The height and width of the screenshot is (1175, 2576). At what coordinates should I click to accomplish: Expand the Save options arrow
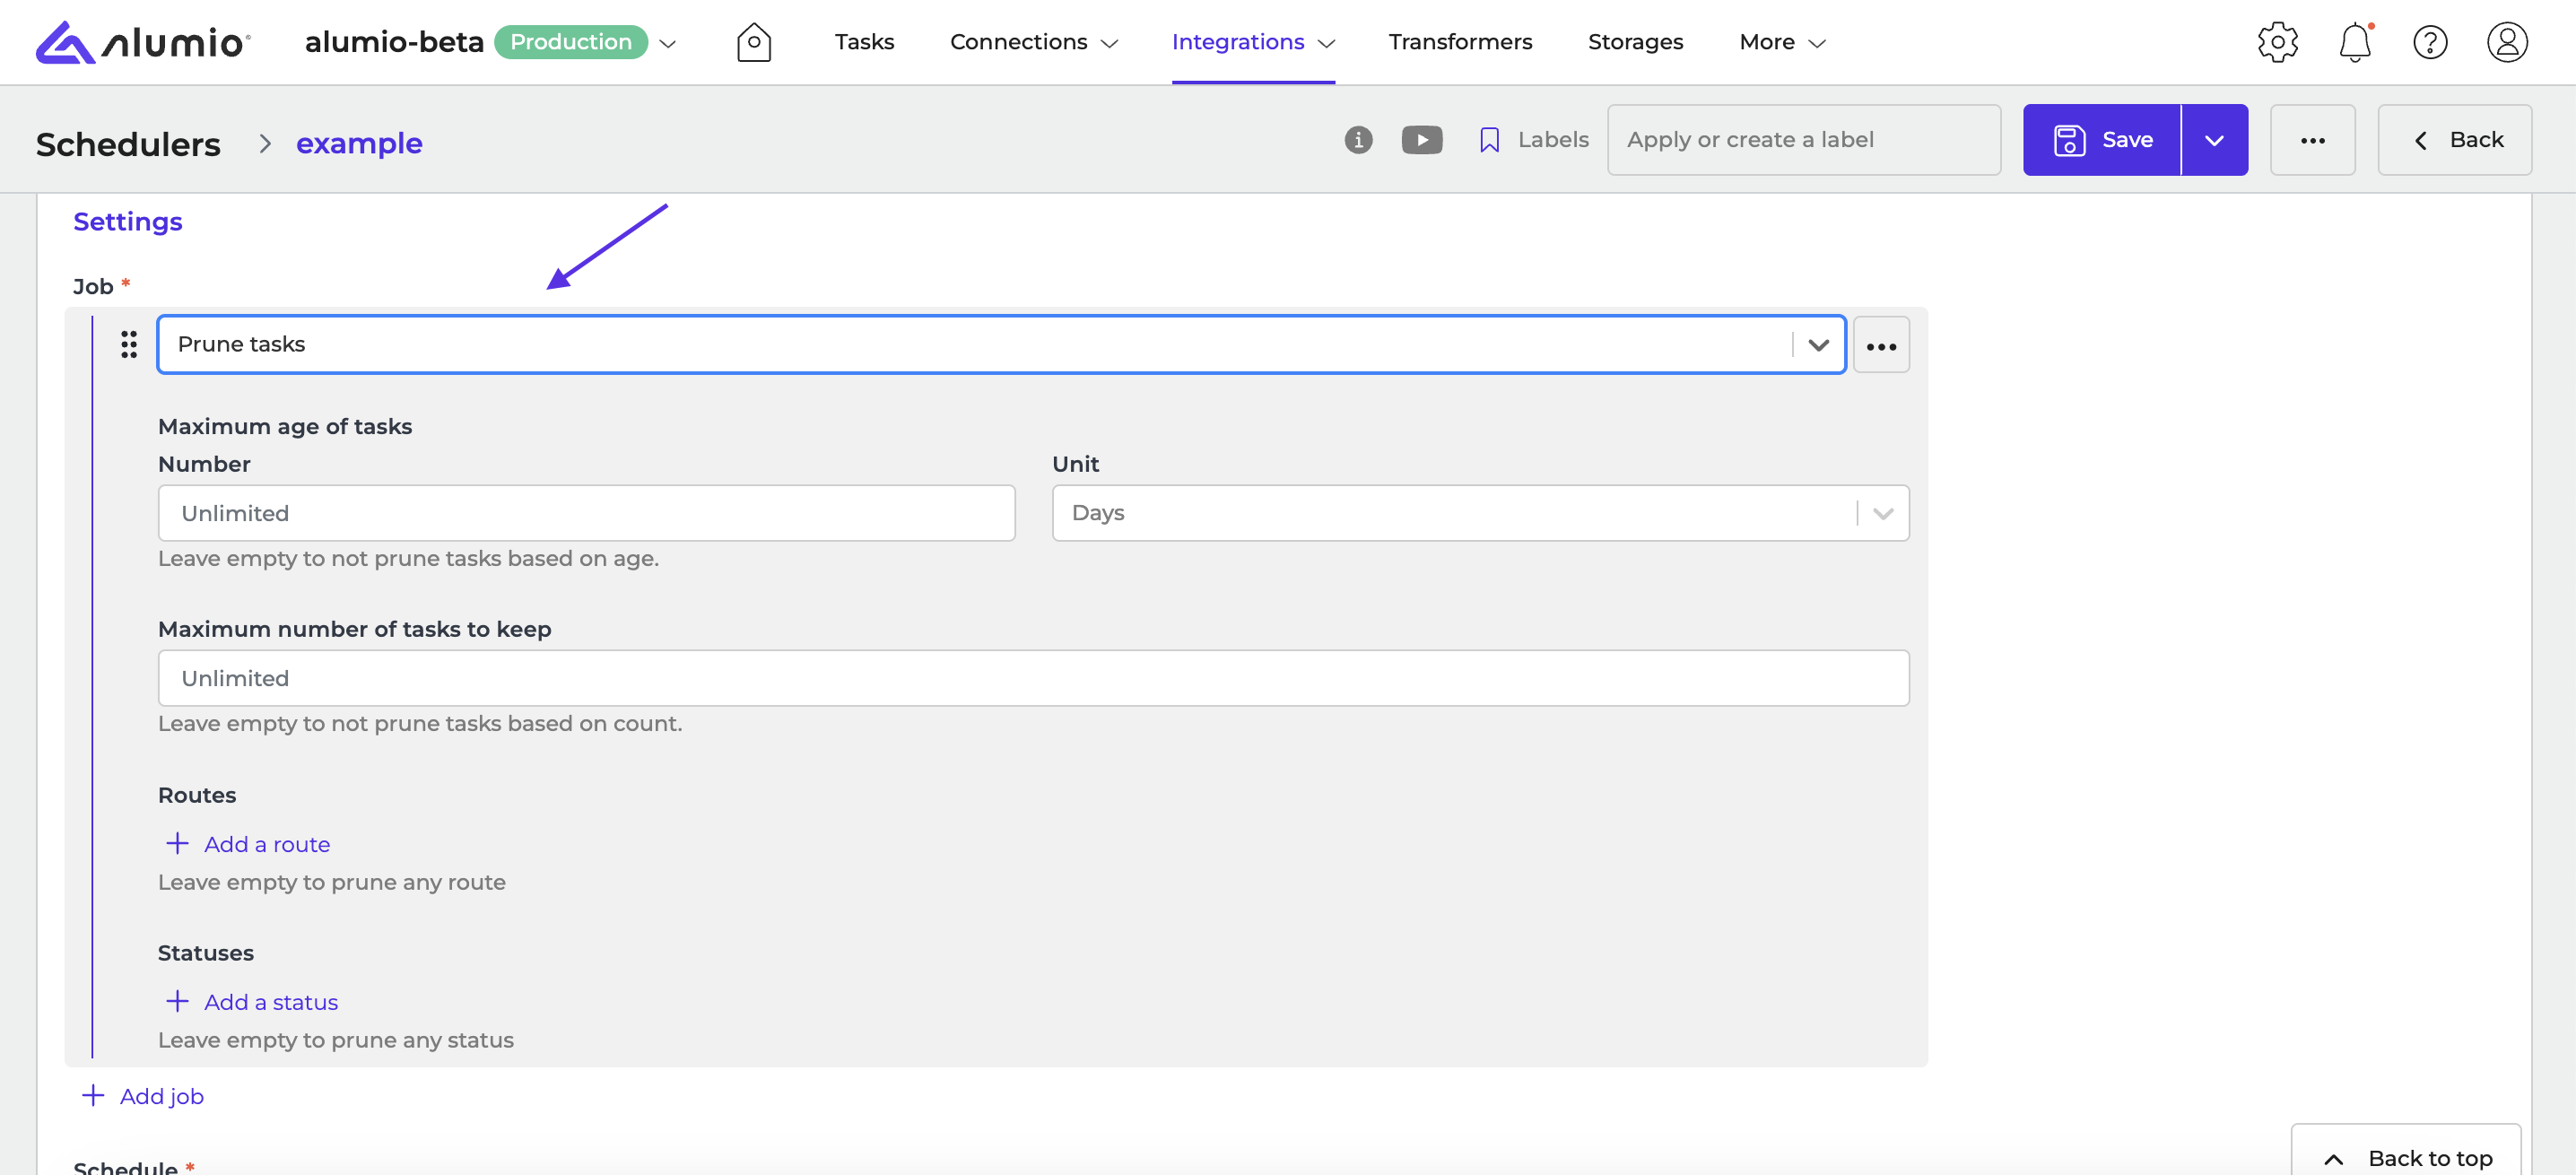(2213, 140)
